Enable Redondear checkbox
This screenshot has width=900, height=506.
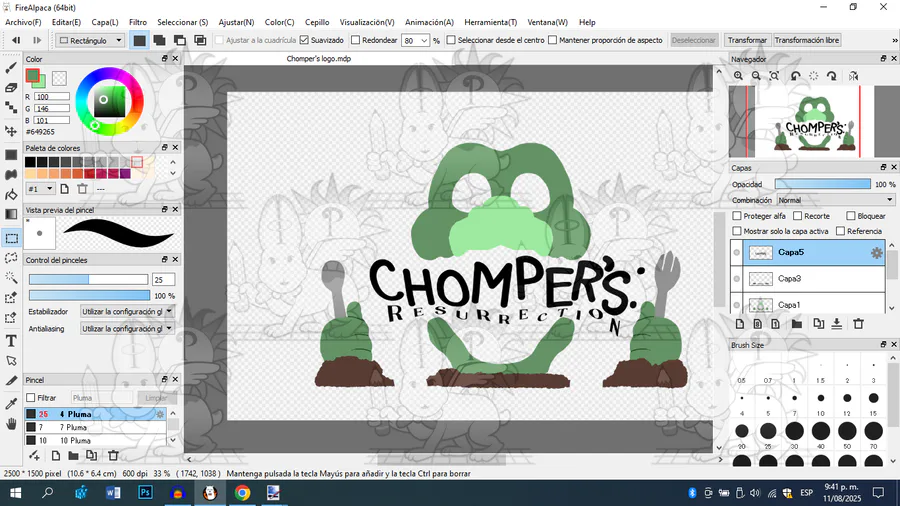tap(355, 40)
